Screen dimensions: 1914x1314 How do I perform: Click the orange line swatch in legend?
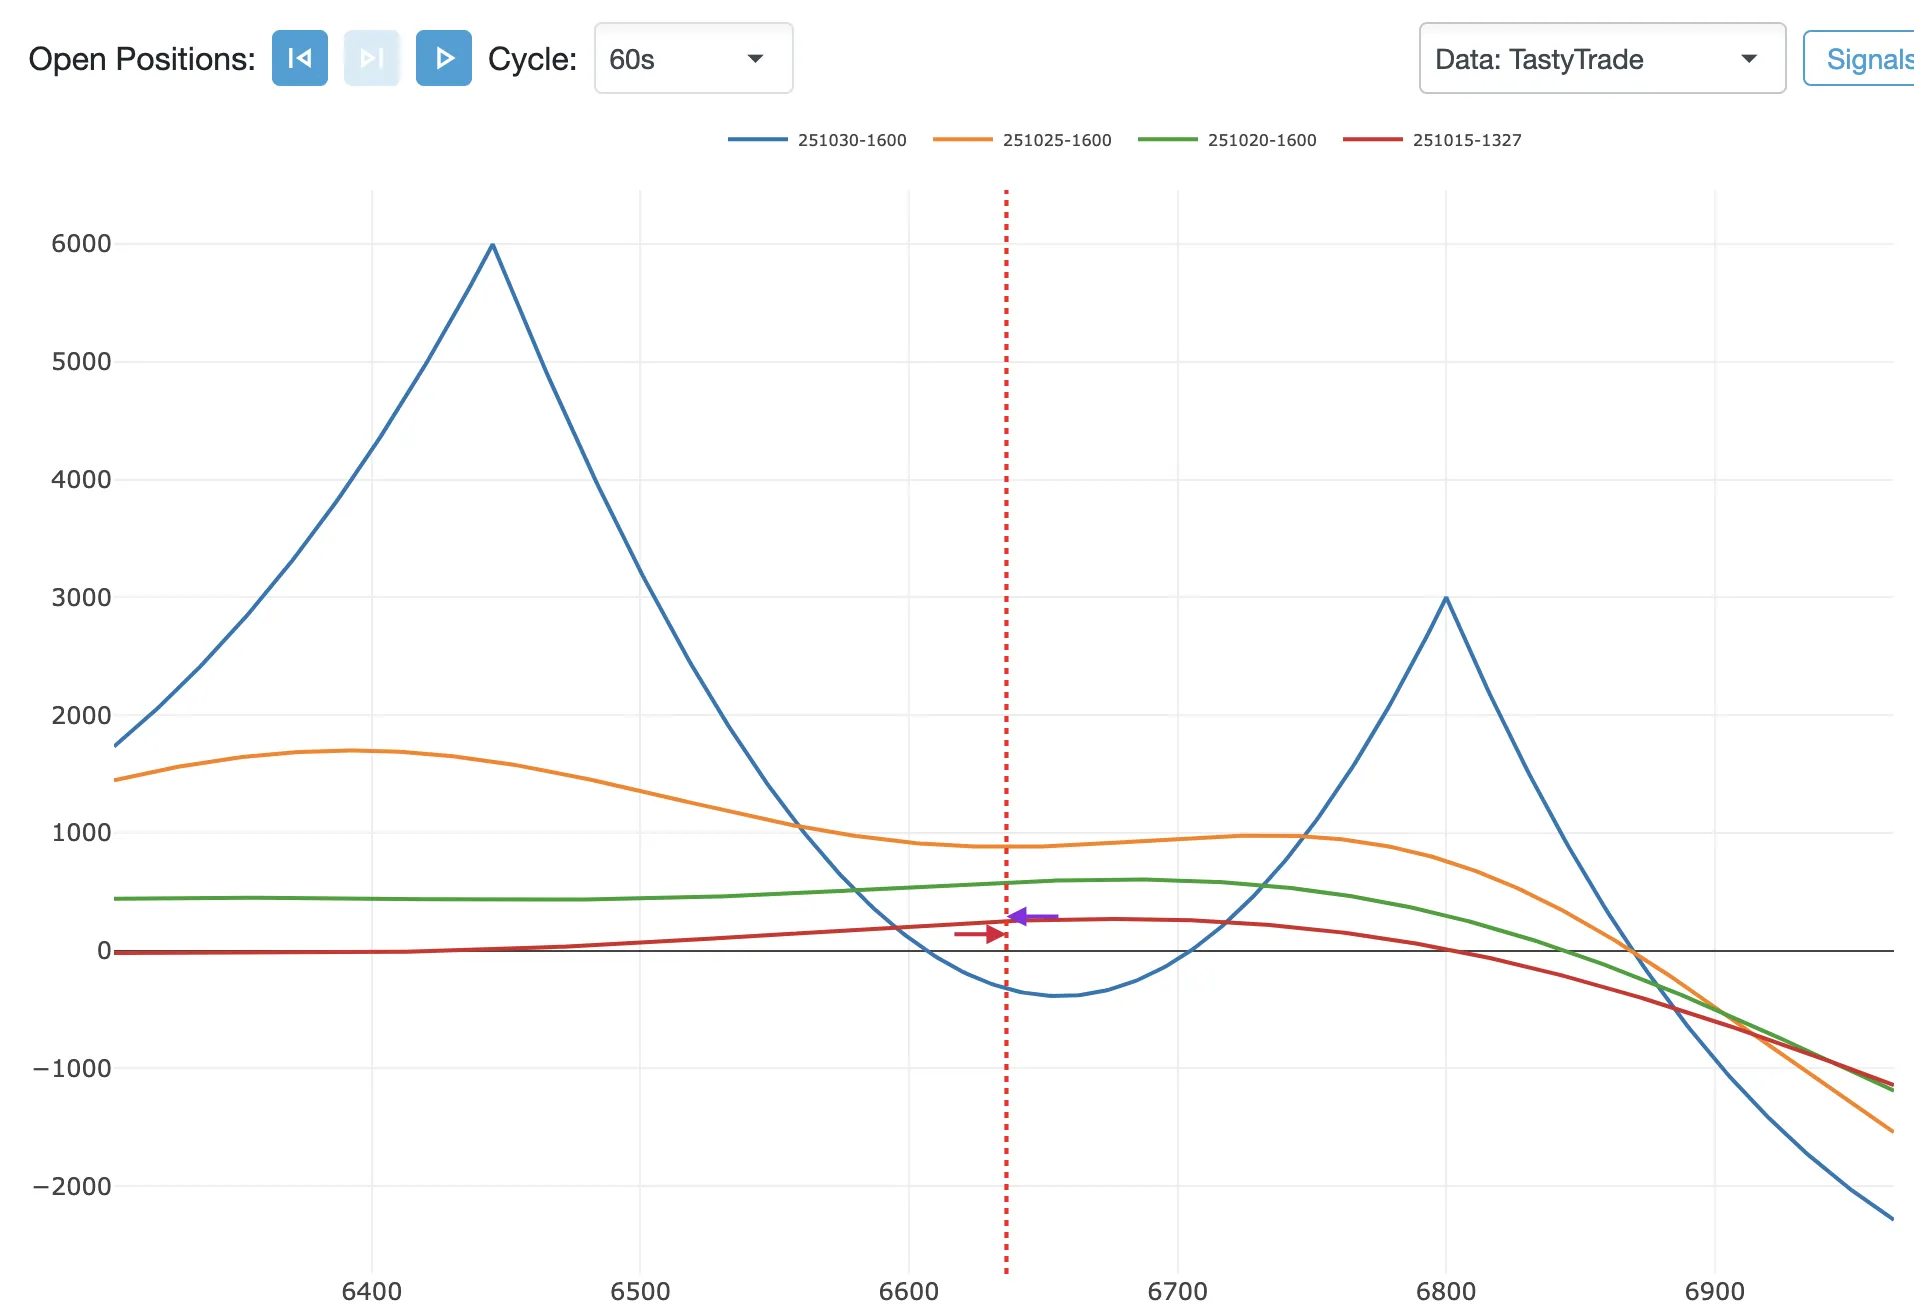(x=962, y=141)
